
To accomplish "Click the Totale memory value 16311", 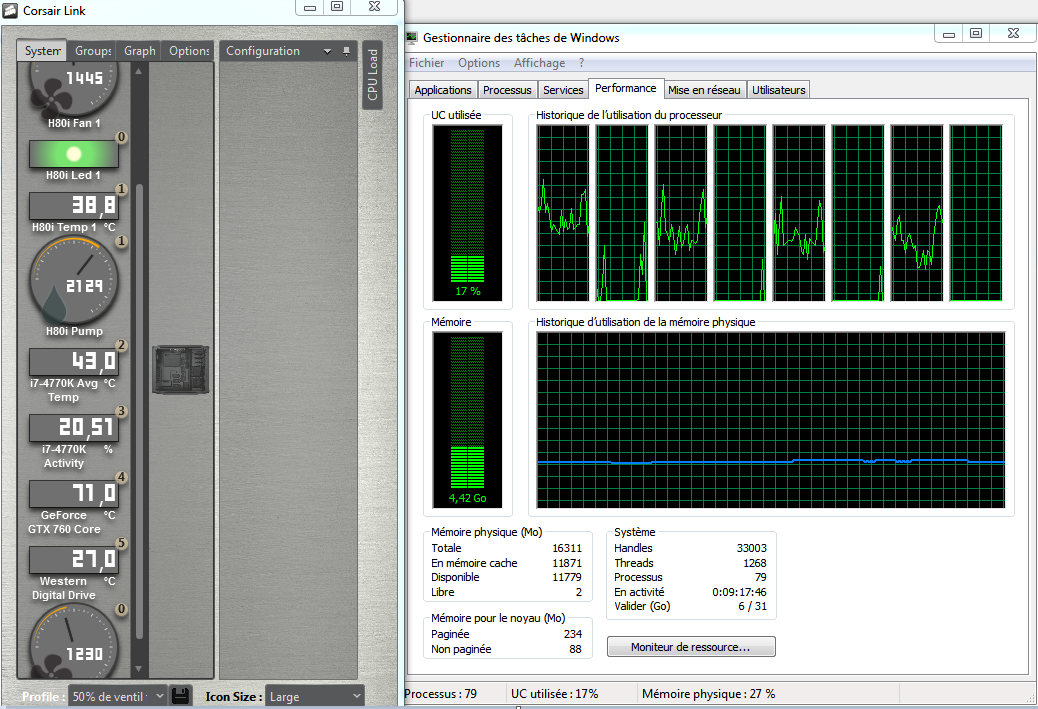I will point(567,548).
